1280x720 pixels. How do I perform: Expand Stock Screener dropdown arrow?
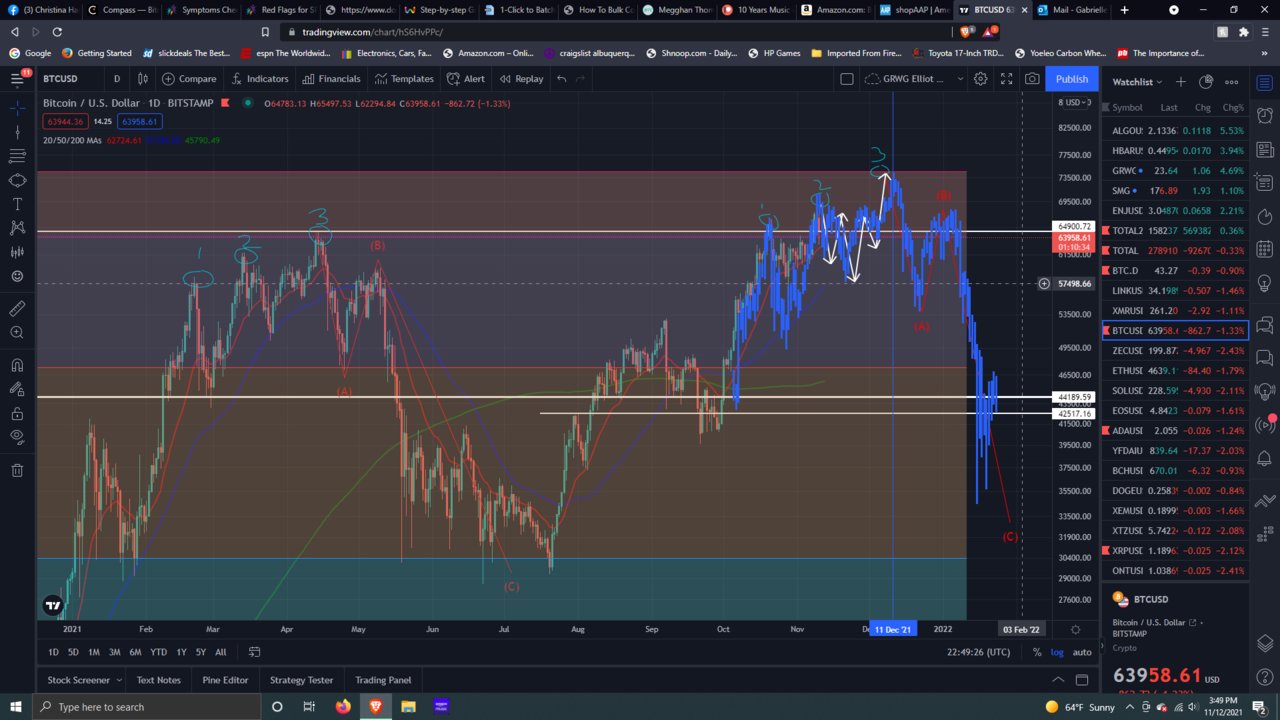pos(119,680)
